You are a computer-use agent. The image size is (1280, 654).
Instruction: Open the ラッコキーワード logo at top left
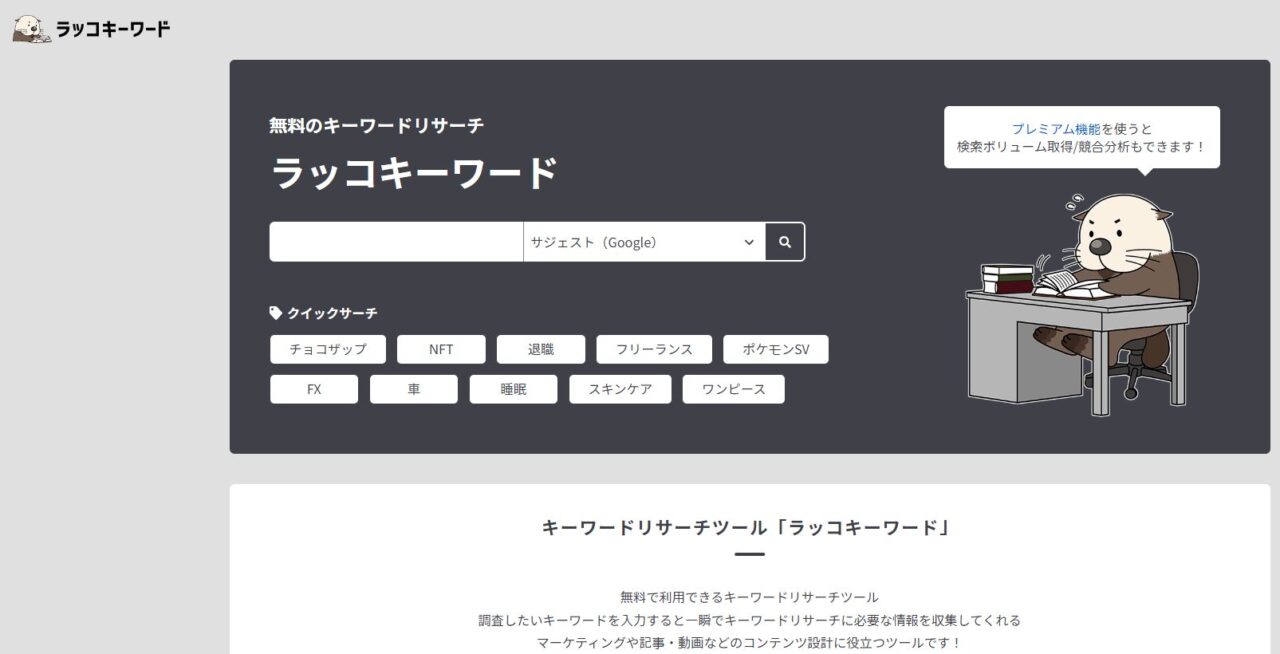tap(91, 29)
